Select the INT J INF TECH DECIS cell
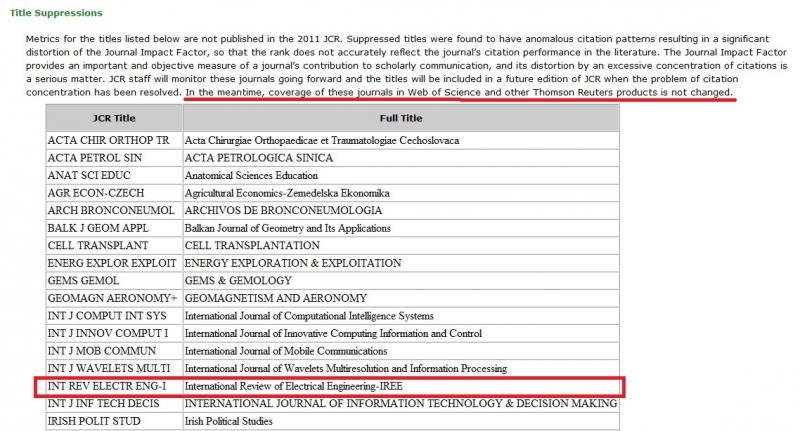This screenshot has width=800, height=431. point(114,404)
